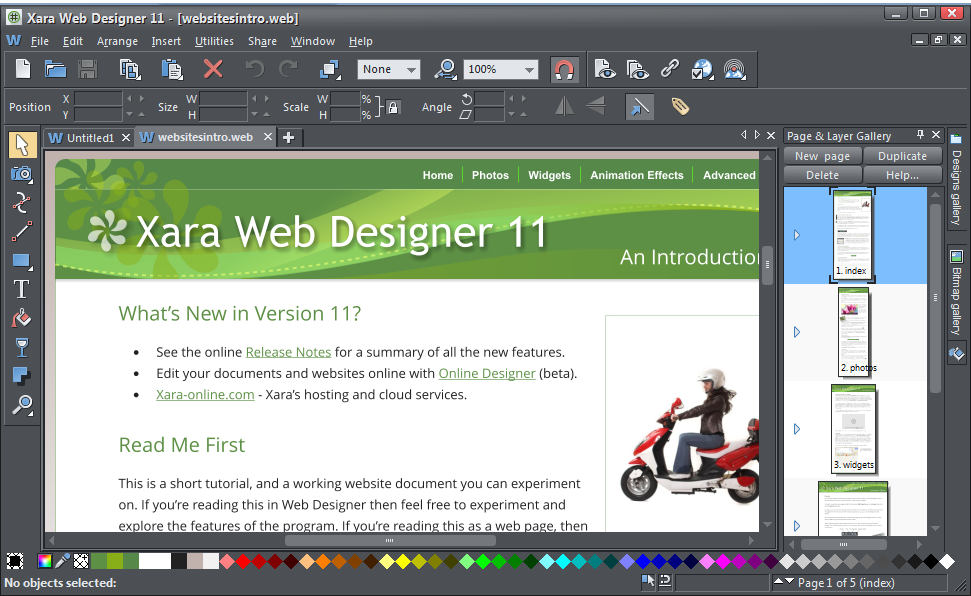The height and width of the screenshot is (596, 971).
Task: Expand layers of 1. index page
Action: pos(797,235)
